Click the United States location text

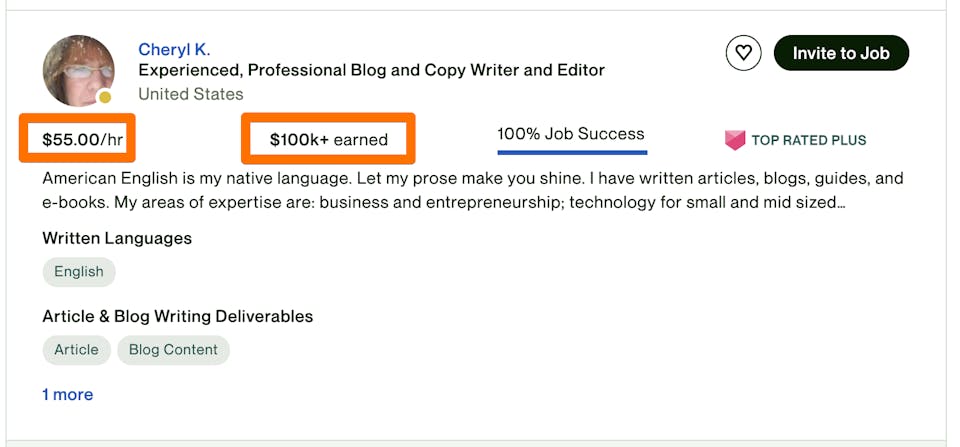190,94
